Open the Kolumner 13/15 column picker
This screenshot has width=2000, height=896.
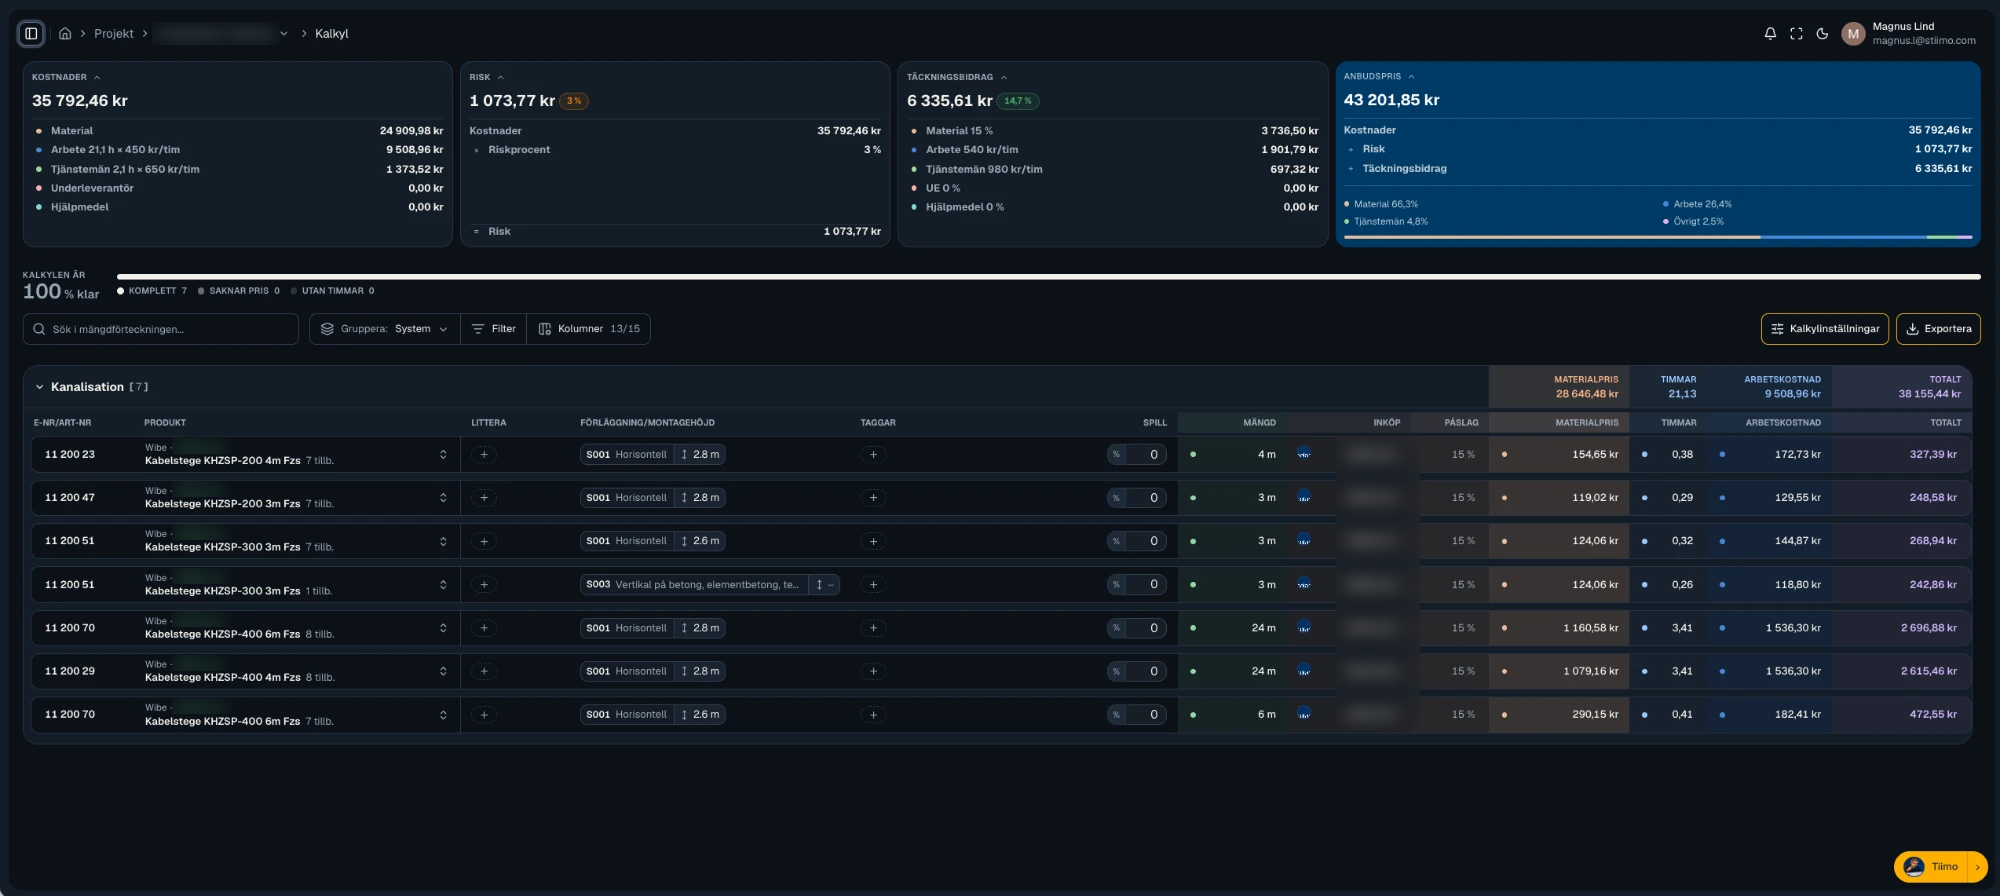click(x=589, y=329)
